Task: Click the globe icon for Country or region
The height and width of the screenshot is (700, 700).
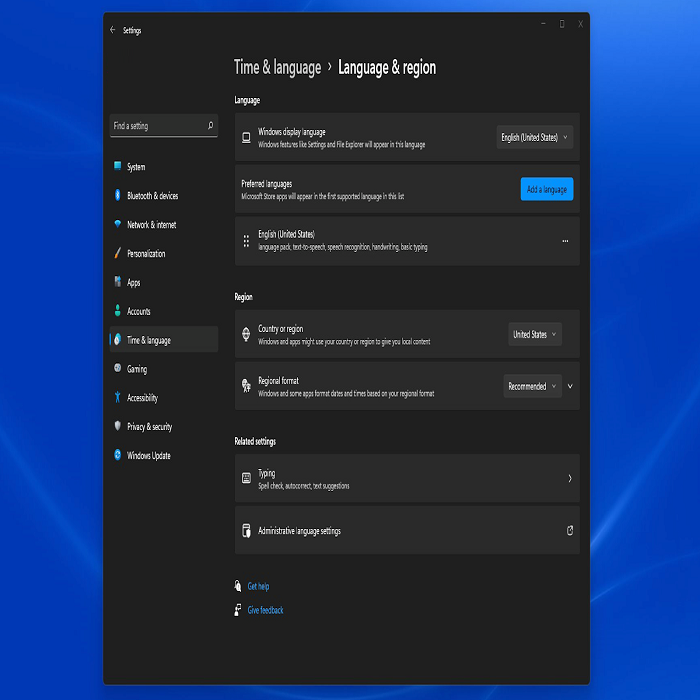Action: click(246, 334)
